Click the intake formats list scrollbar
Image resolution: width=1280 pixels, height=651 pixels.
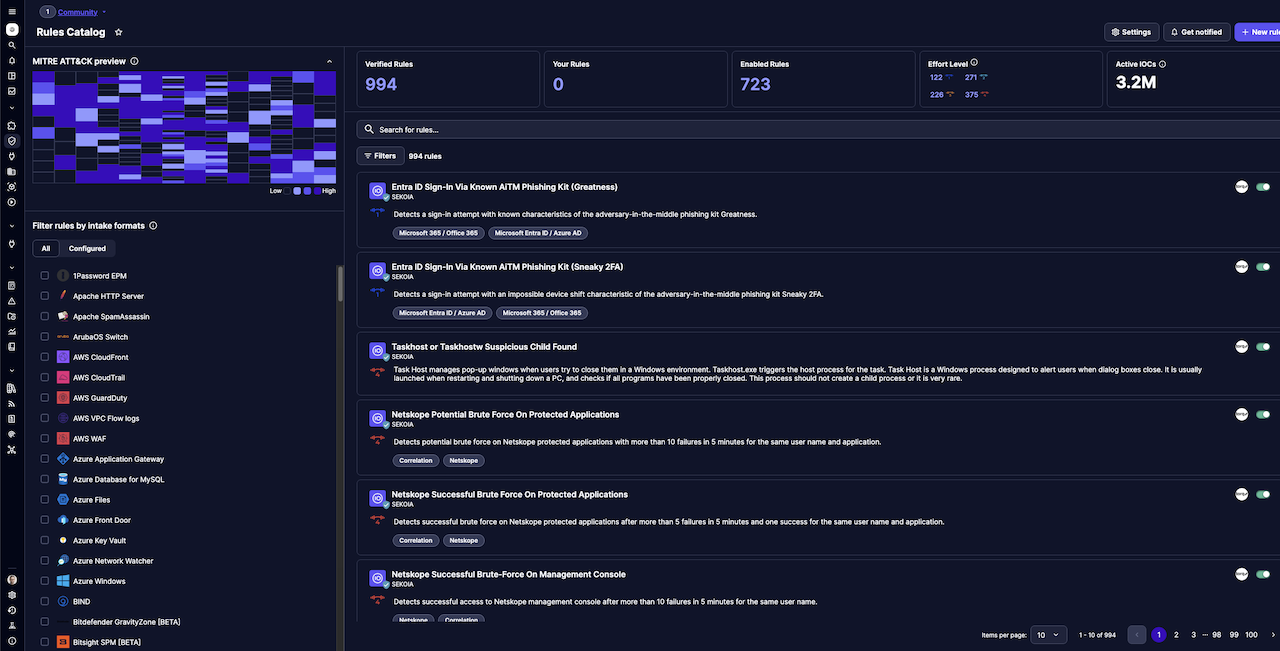[340, 285]
